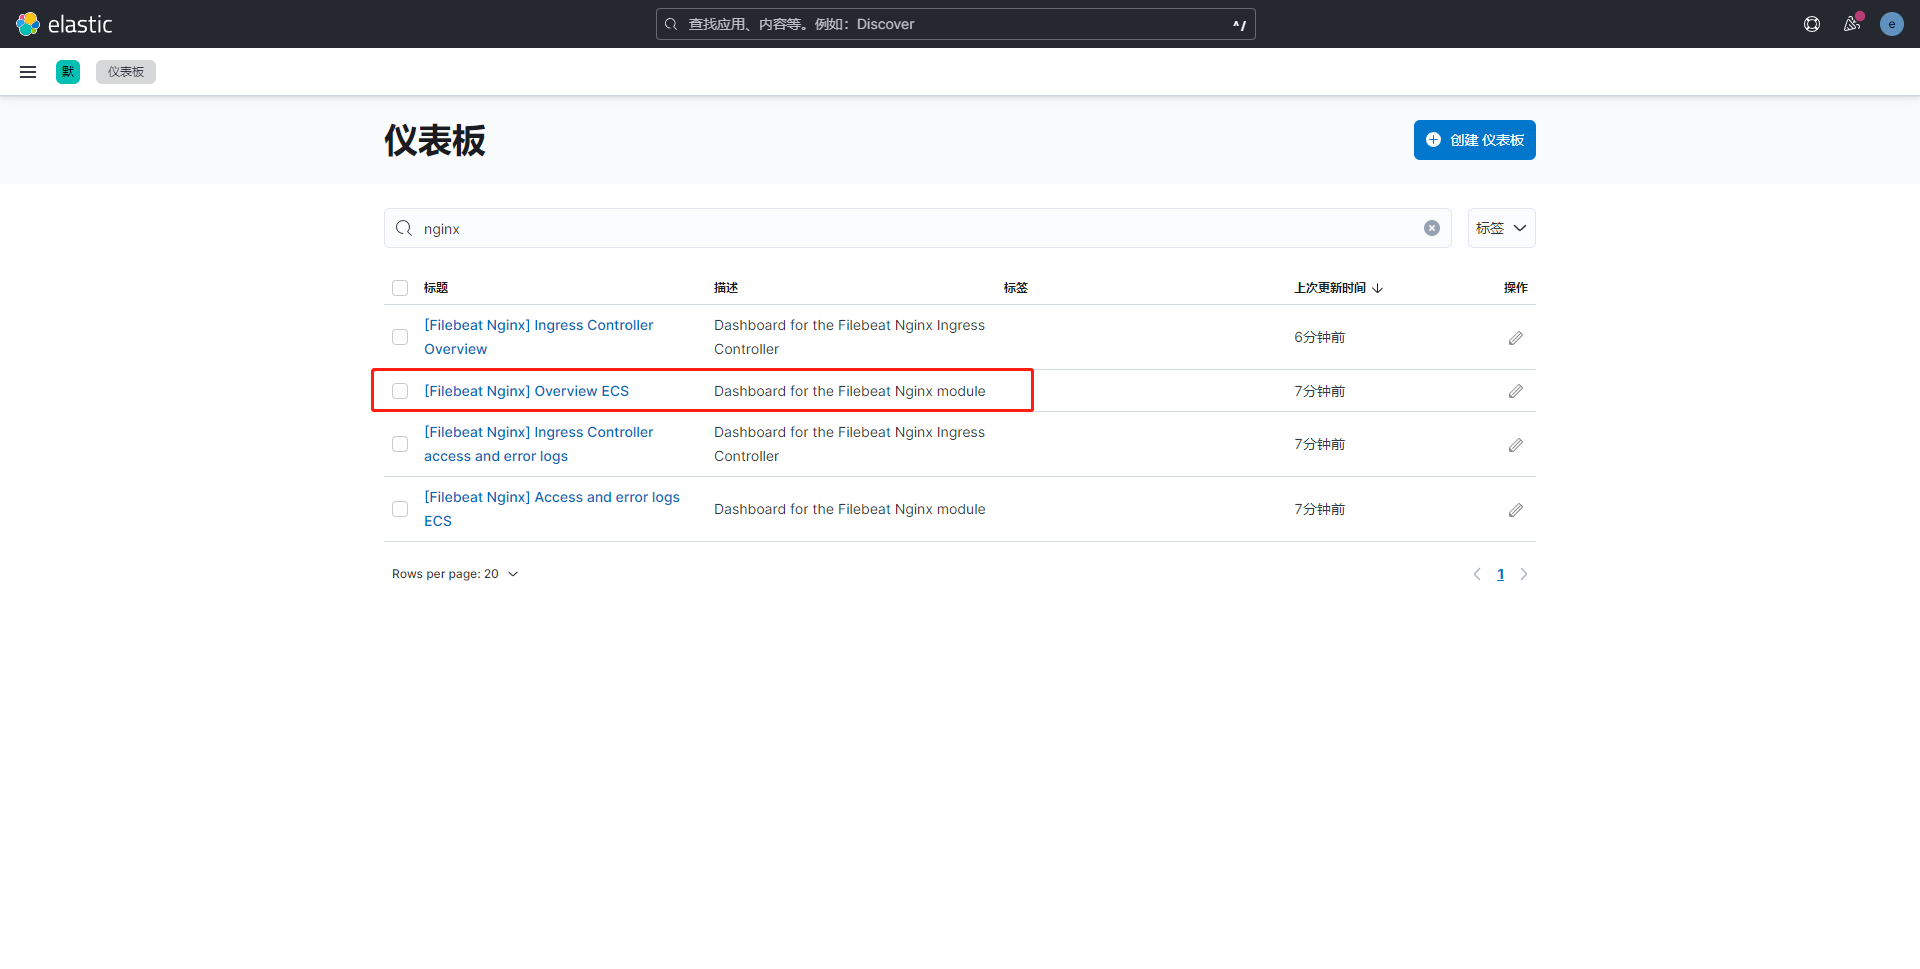Open the Rows per page dropdown
The image size is (1920, 969).
(x=455, y=574)
